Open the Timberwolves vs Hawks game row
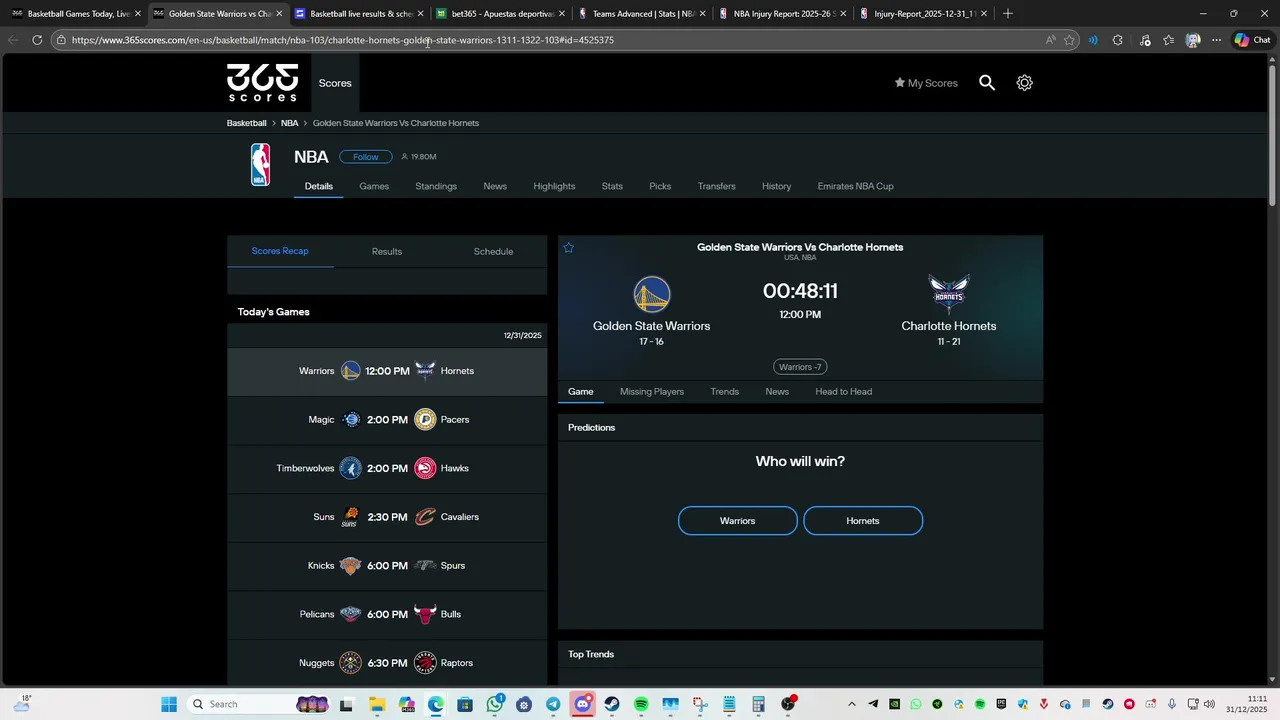The height and width of the screenshot is (720, 1280). (387, 468)
